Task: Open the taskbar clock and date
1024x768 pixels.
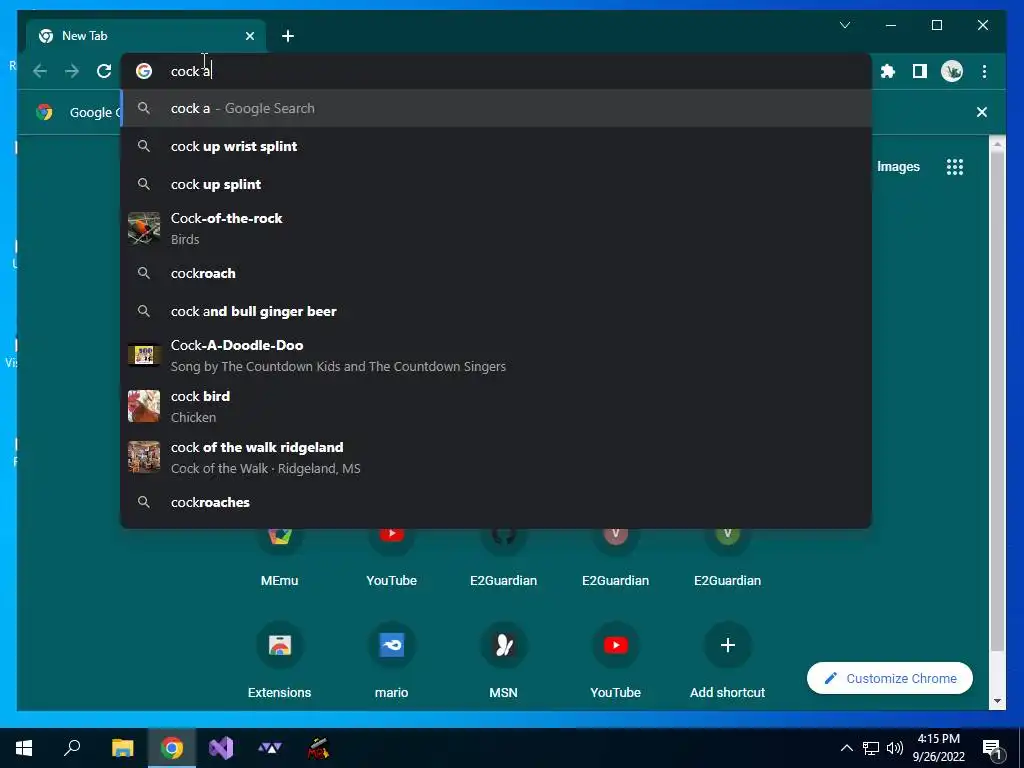Action: point(938,748)
